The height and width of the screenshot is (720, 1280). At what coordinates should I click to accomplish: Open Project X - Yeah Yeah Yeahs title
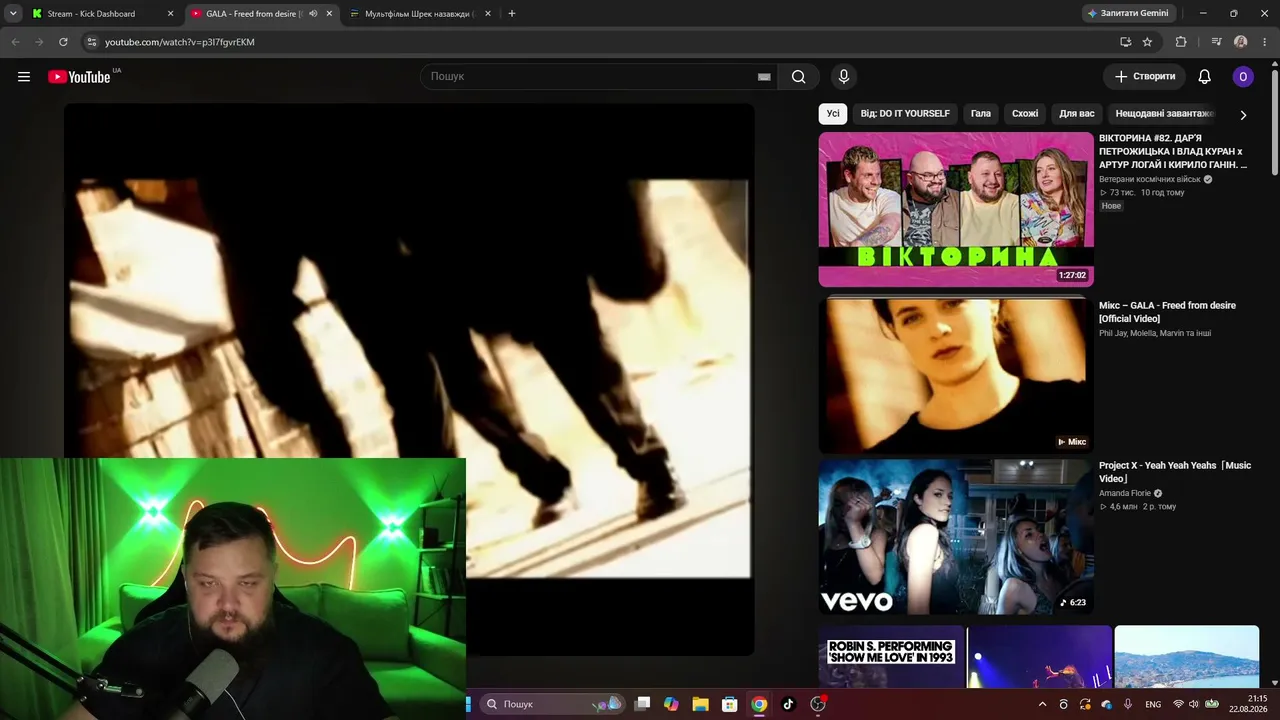pos(1175,472)
